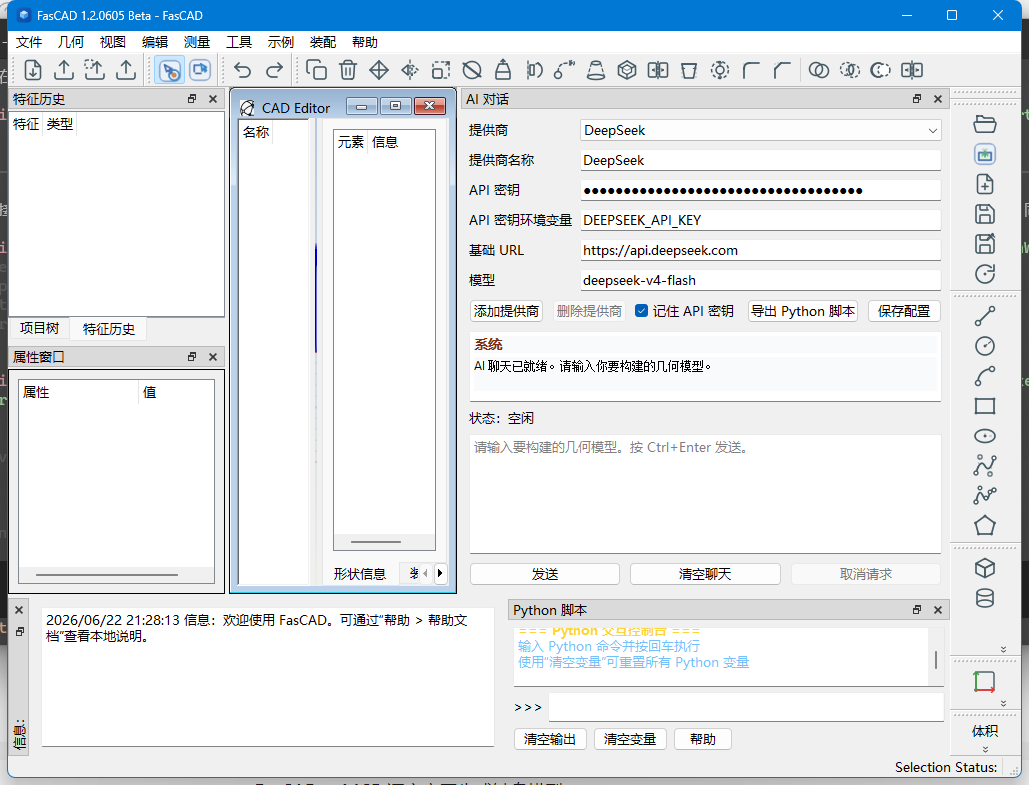Switch to the 形状信息 tab
The image size is (1029, 785).
[x=360, y=574]
